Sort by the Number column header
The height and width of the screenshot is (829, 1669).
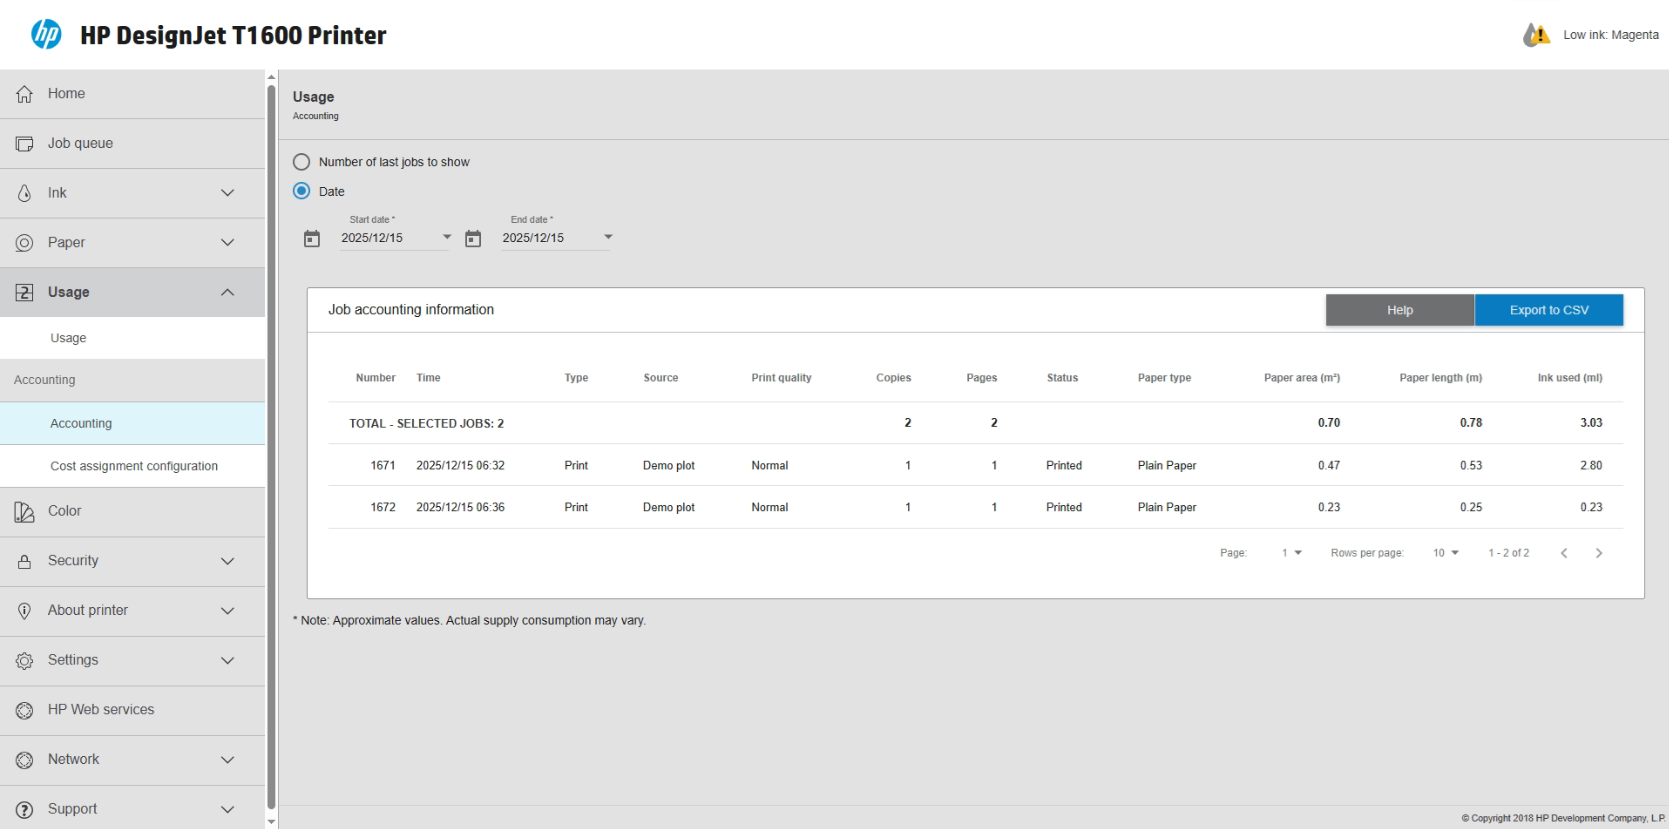click(375, 378)
